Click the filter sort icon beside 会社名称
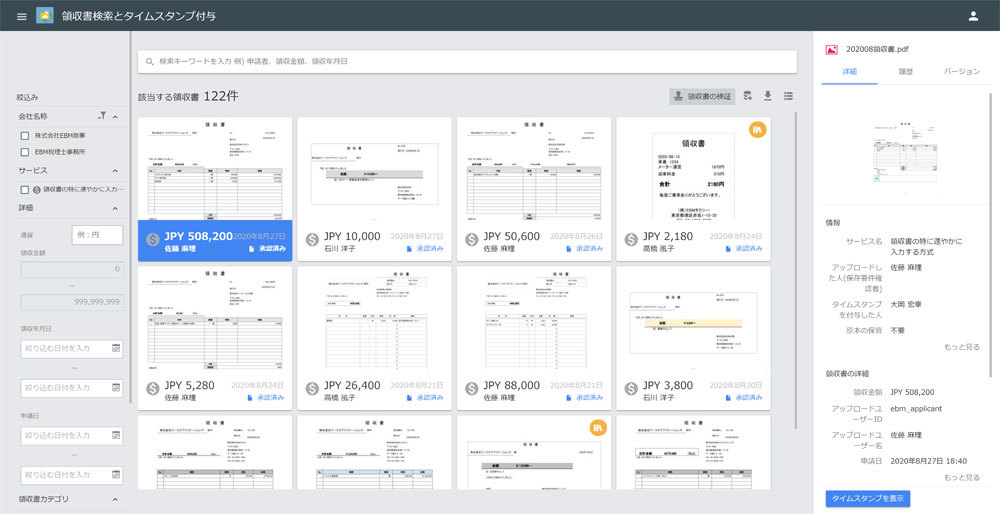The image size is (1000, 514). tap(102, 116)
